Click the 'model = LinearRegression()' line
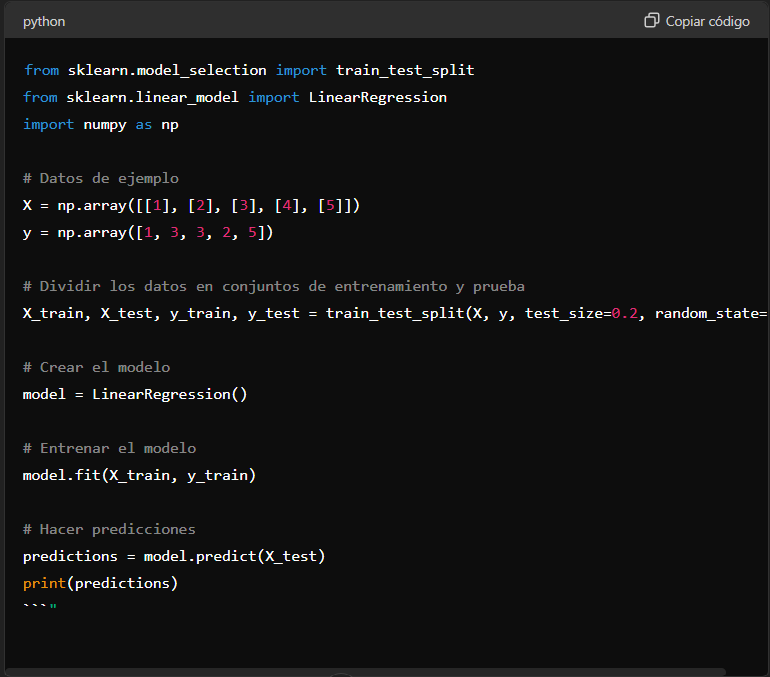 click(x=135, y=394)
